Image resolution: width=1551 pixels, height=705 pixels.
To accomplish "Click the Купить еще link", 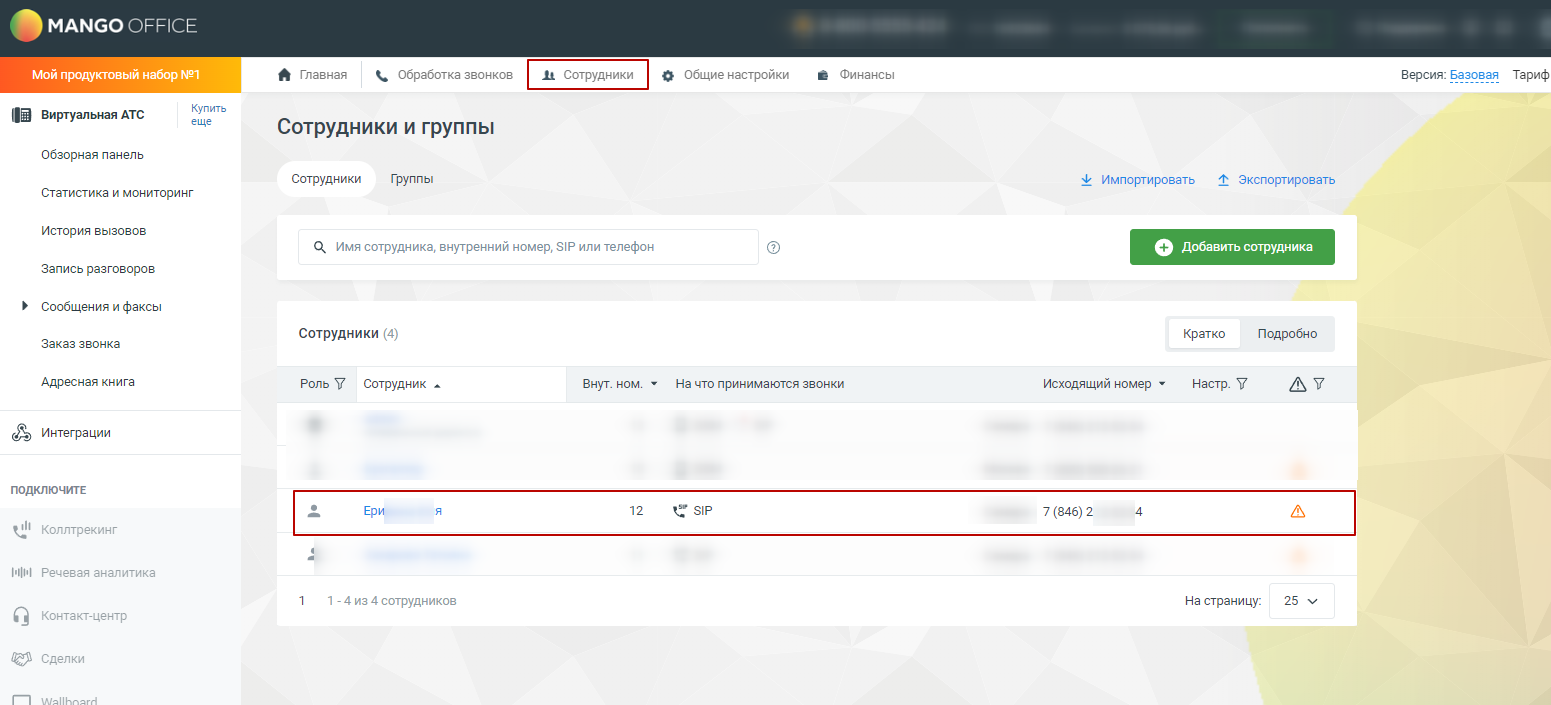I will 208,114.
